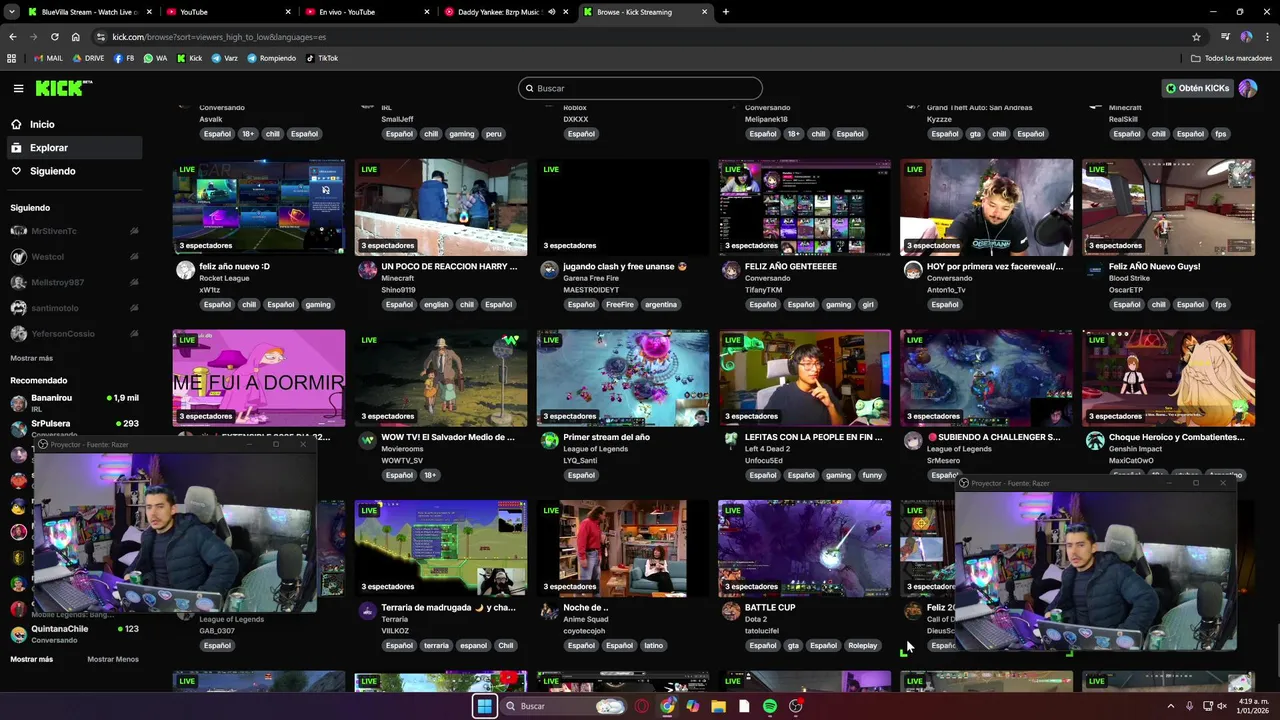Switch to the Daddy Yankee Bzrp Music tab
The height and width of the screenshot is (720, 1280).
coord(507,12)
